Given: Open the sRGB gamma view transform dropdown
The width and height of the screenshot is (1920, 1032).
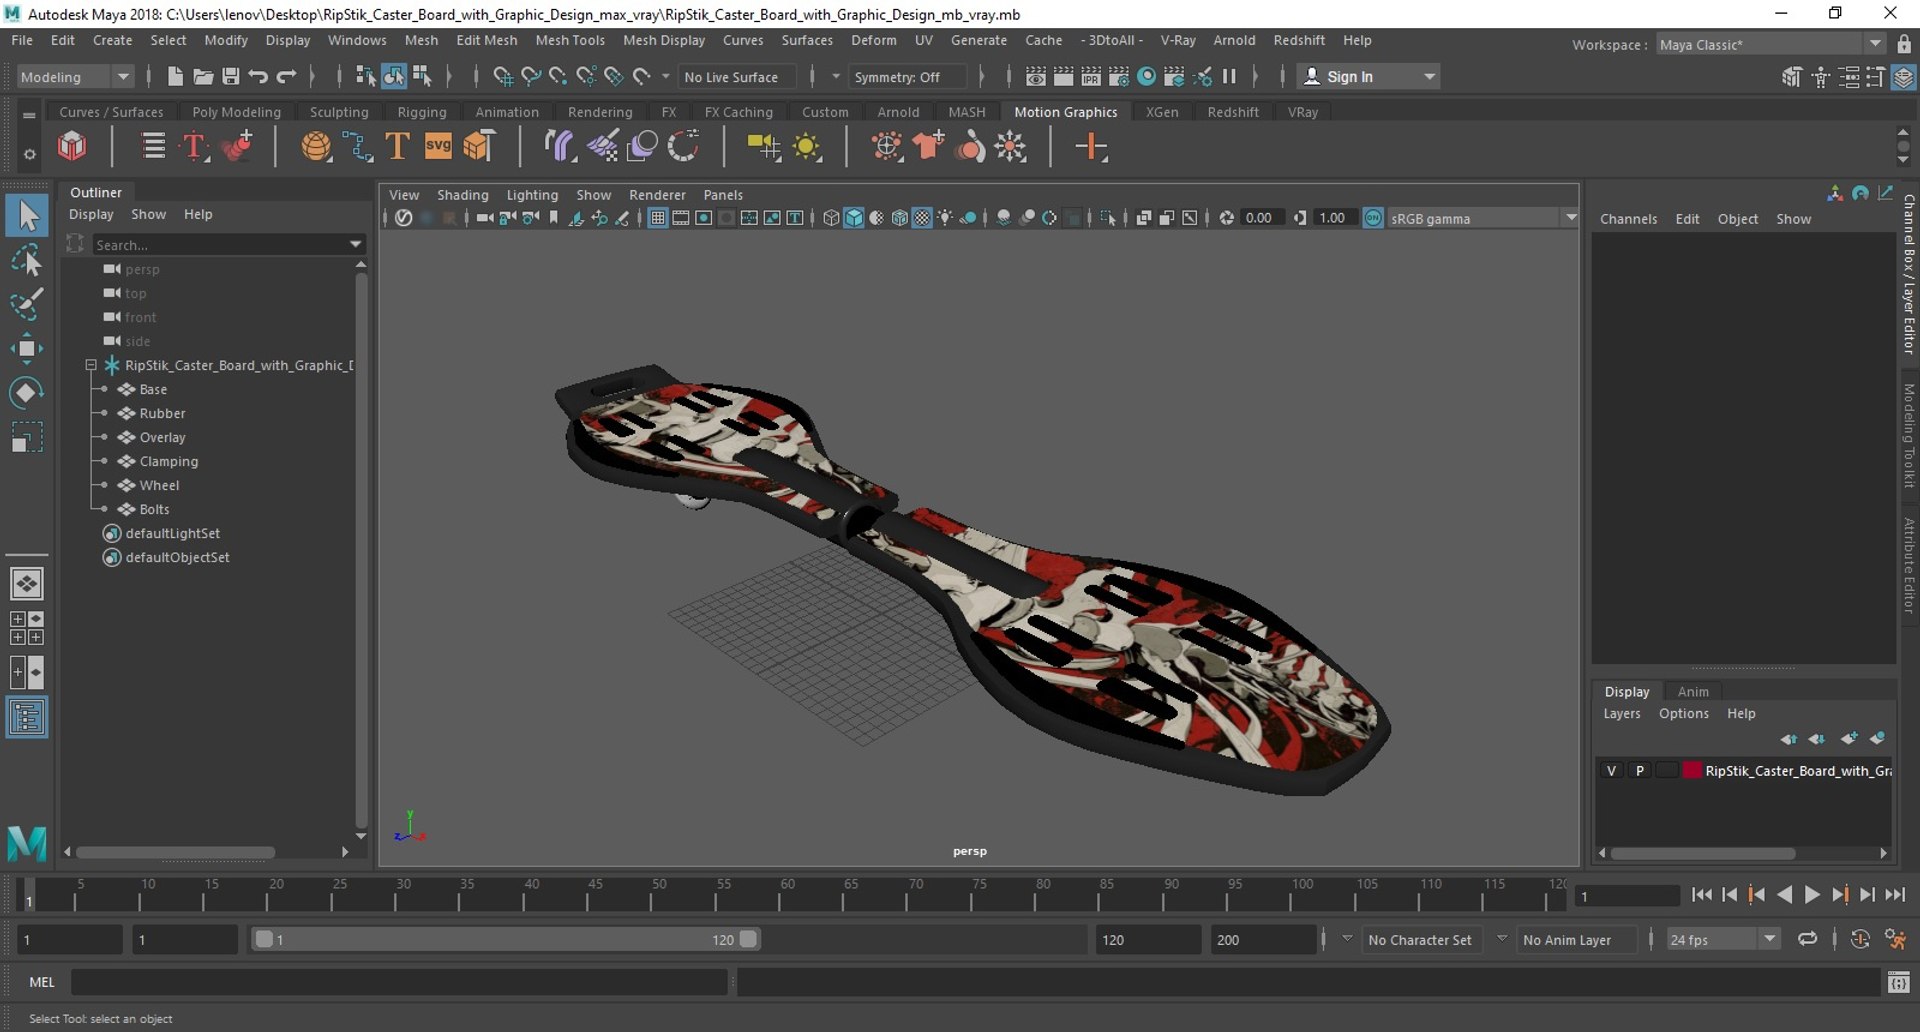Looking at the screenshot, I should (x=1484, y=218).
